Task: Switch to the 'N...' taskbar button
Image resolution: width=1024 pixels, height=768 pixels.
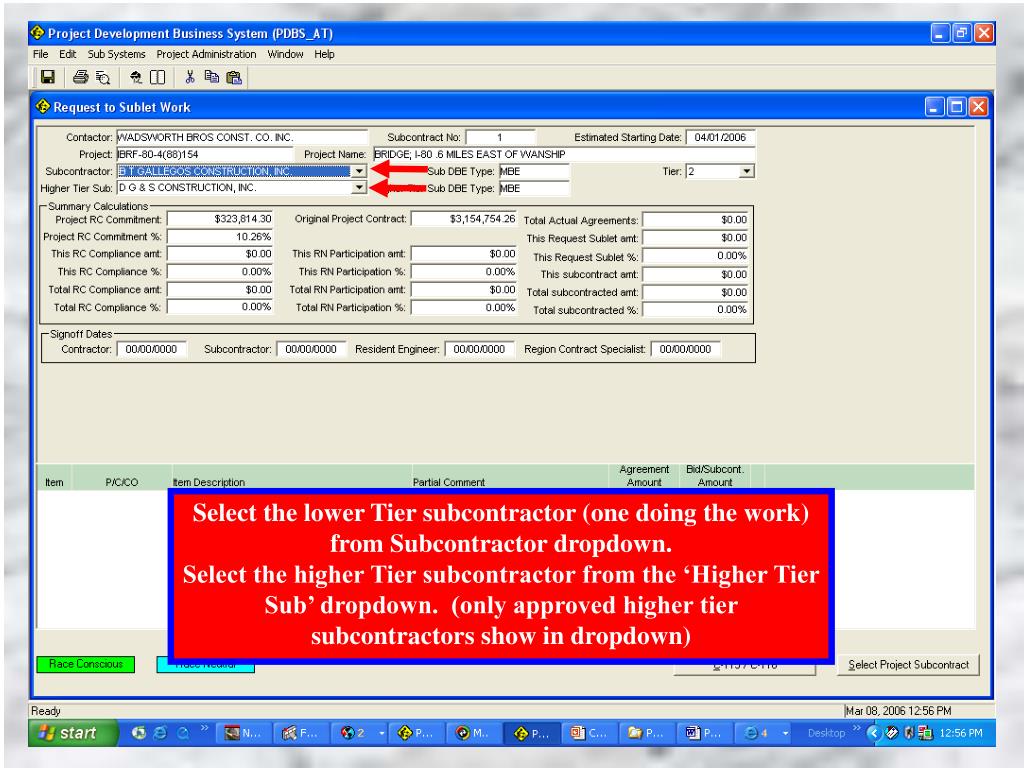Action: pyautogui.click(x=243, y=733)
